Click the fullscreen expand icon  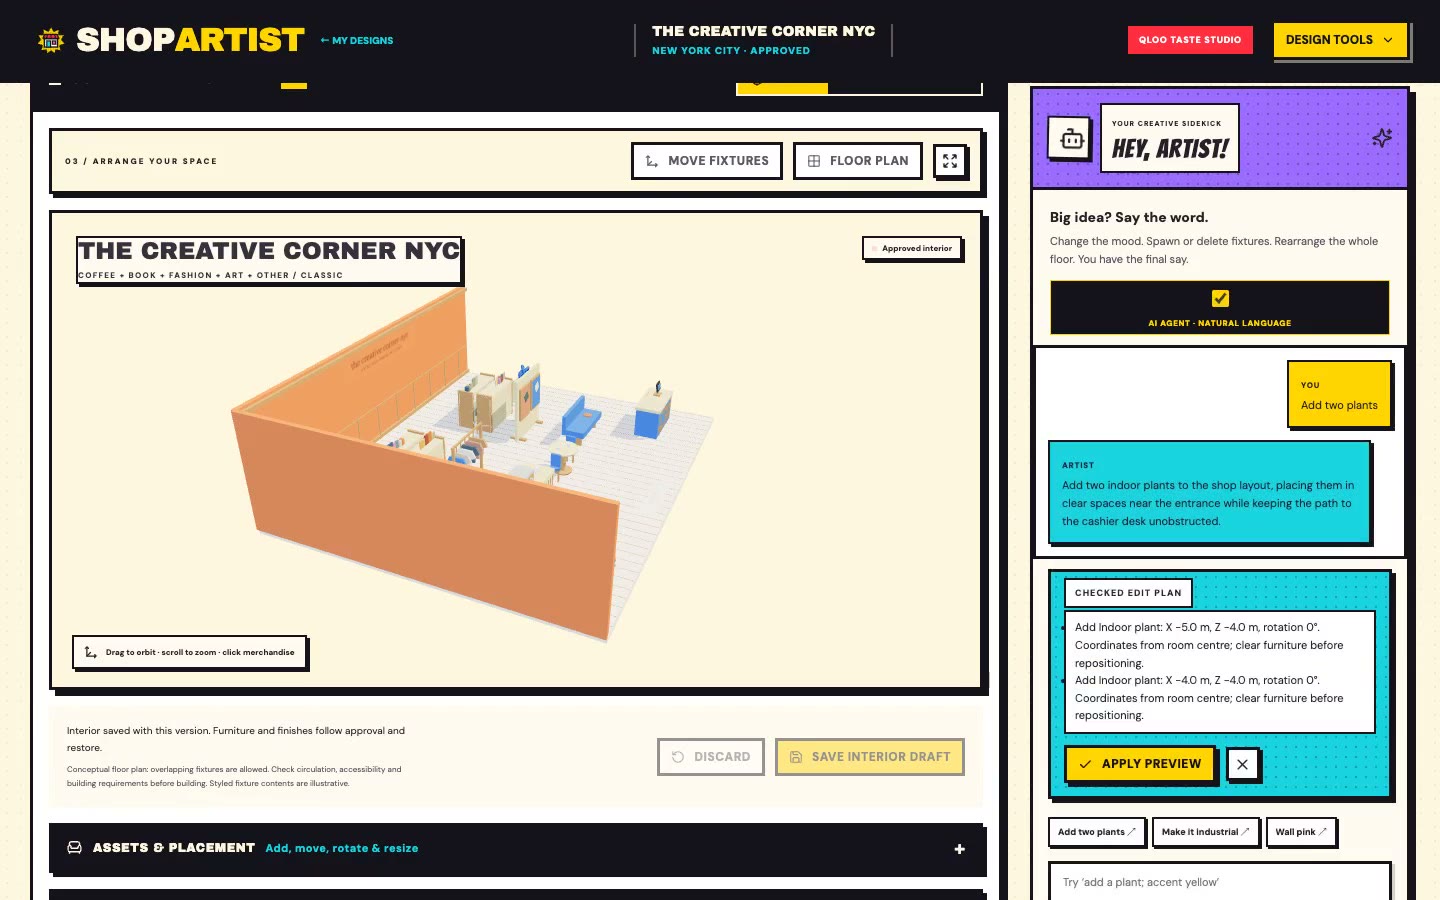tap(950, 161)
